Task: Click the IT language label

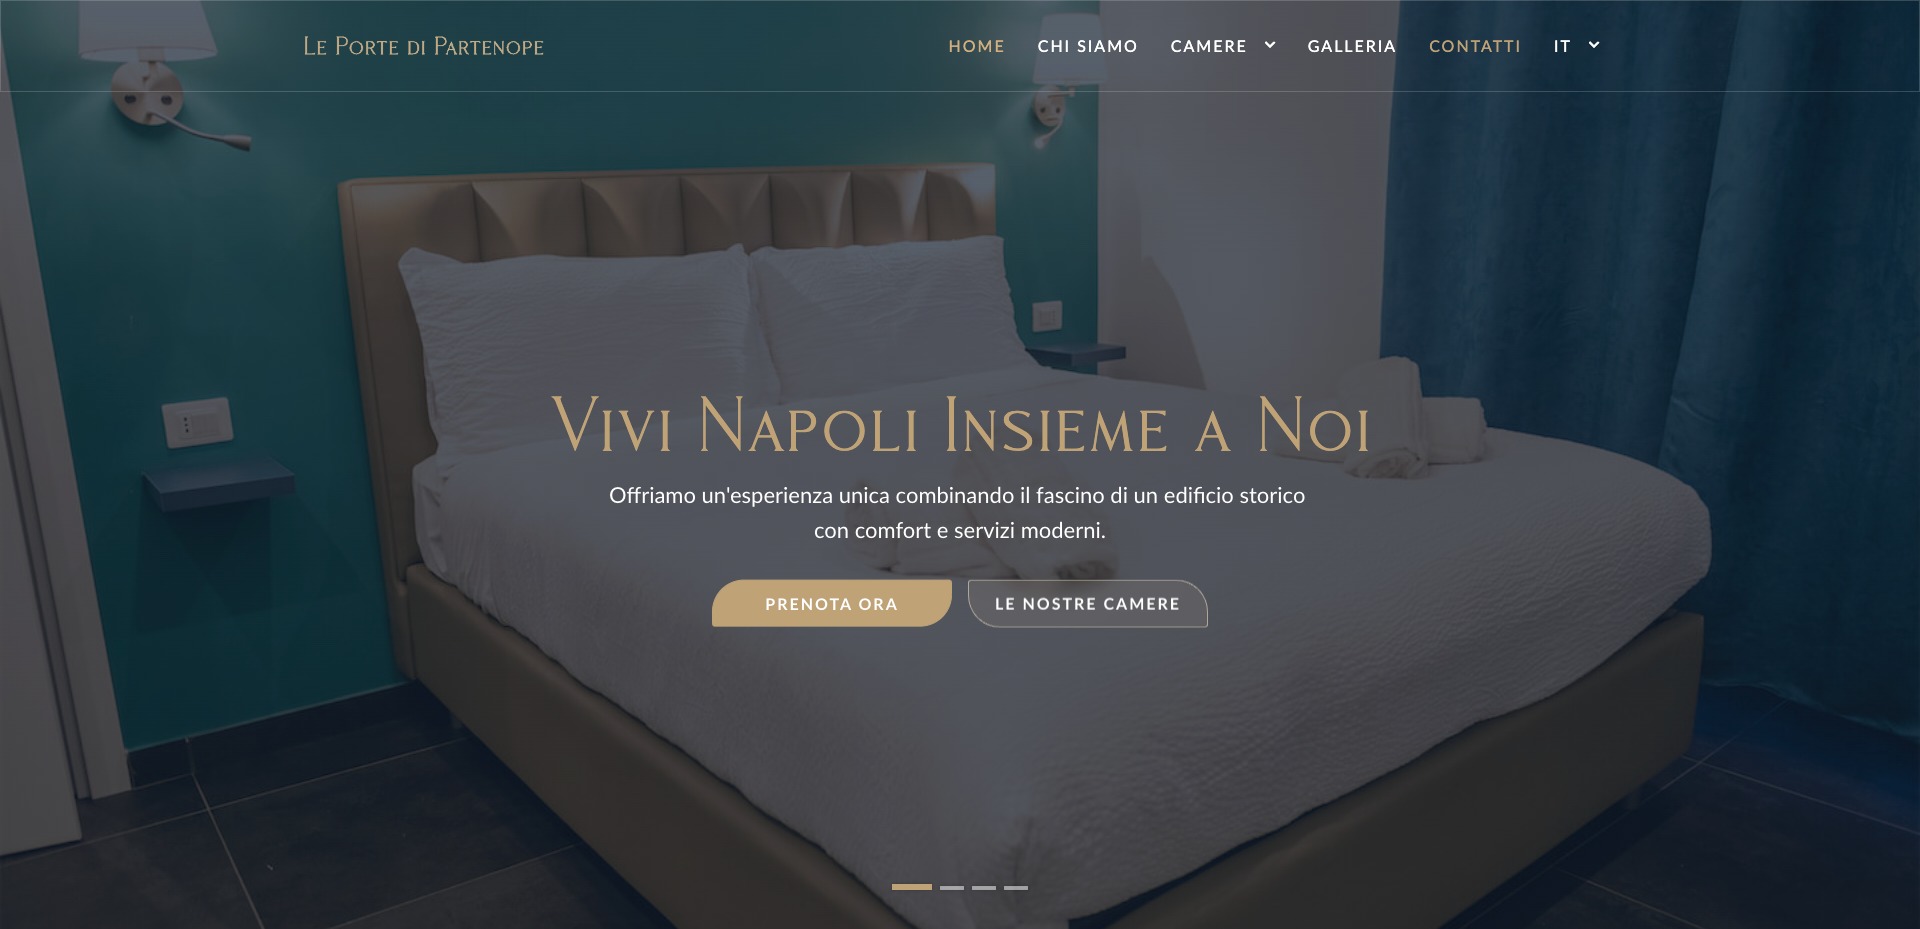Action: point(1562,46)
